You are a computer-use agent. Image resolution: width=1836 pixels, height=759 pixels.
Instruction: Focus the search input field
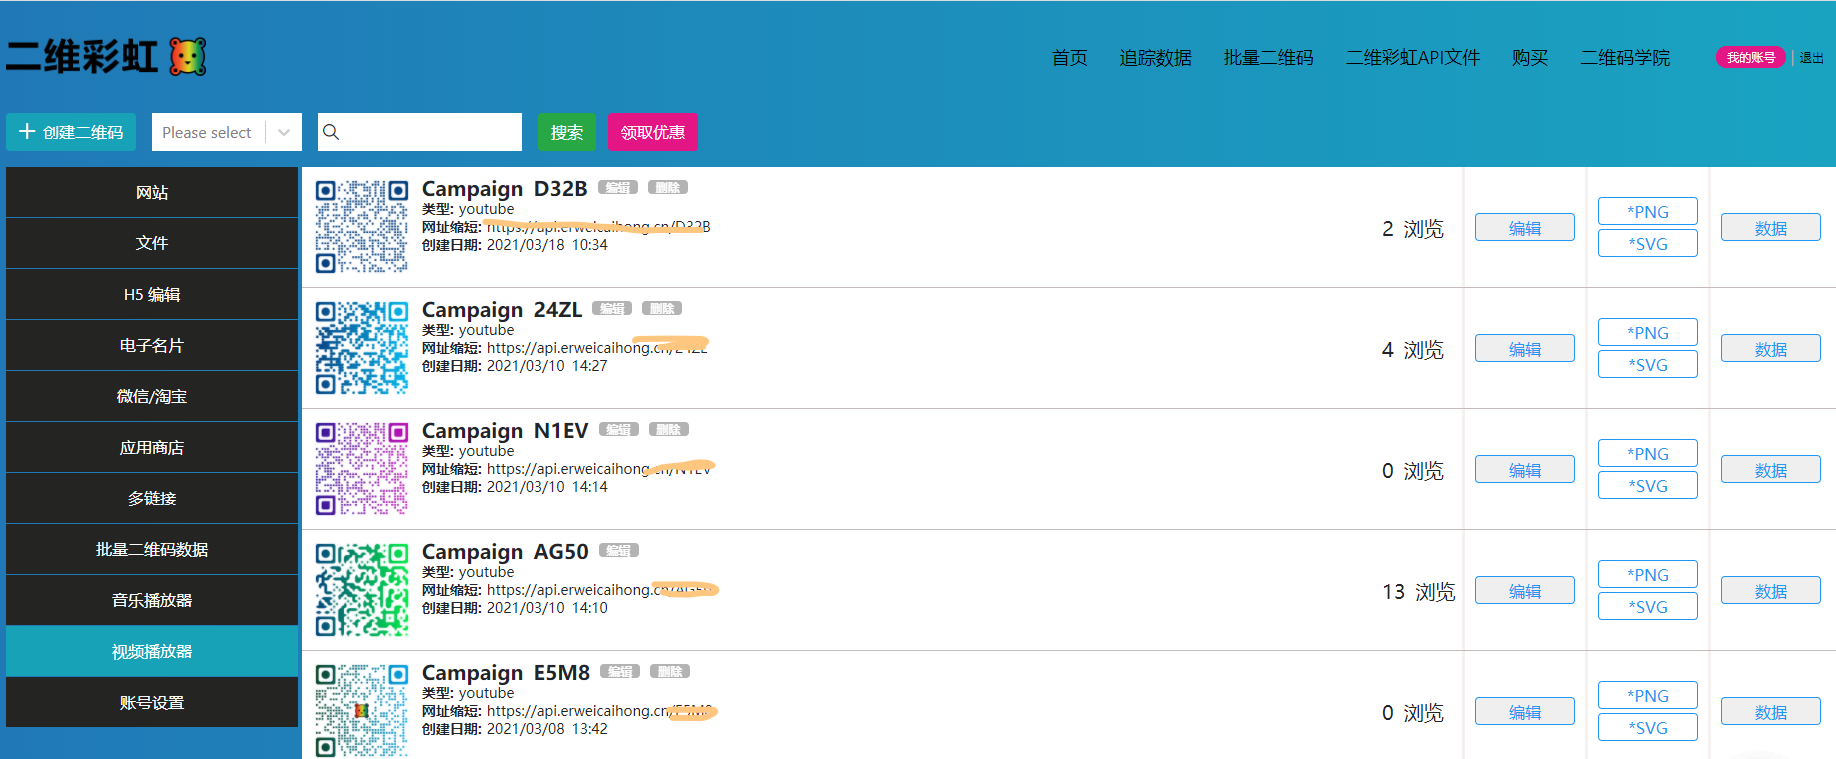tap(420, 132)
